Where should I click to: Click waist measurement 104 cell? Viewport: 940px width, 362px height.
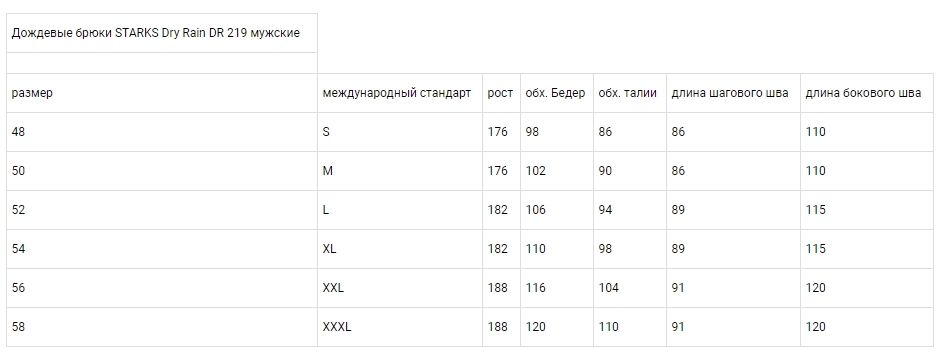630,288
